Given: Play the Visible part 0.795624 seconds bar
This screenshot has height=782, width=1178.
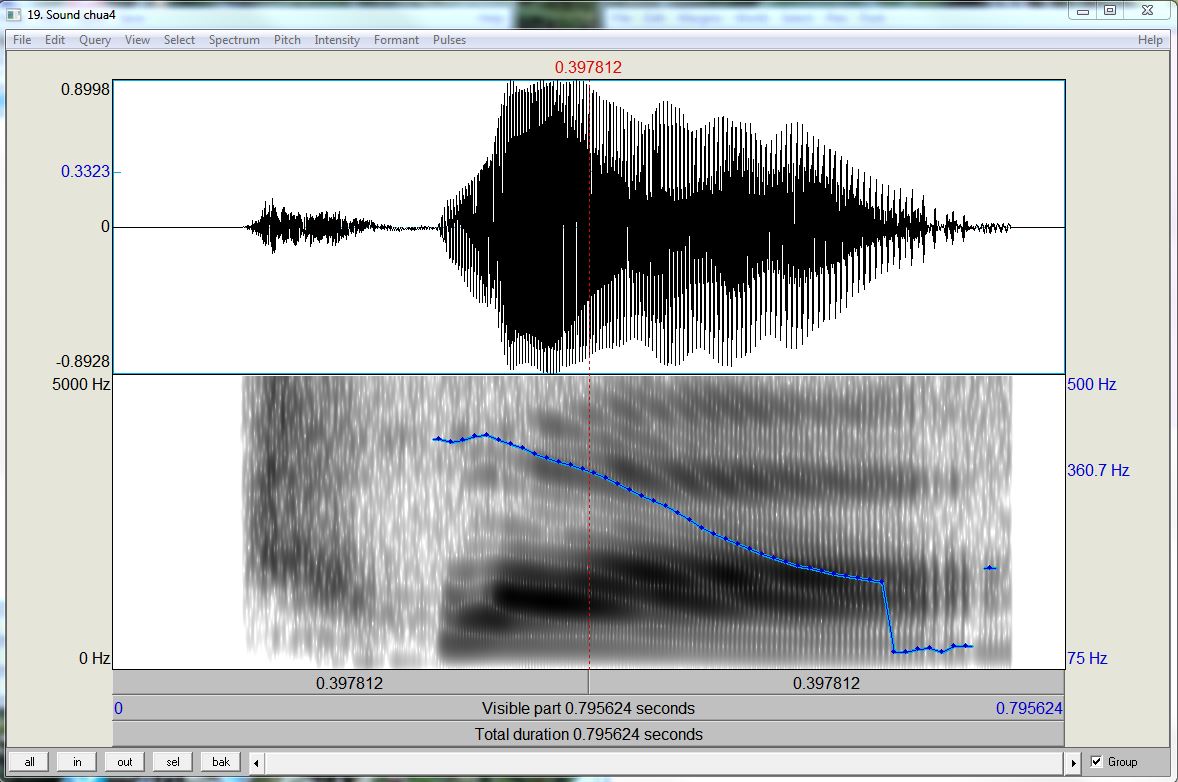Looking at the screenshot, I should point(588,708).
